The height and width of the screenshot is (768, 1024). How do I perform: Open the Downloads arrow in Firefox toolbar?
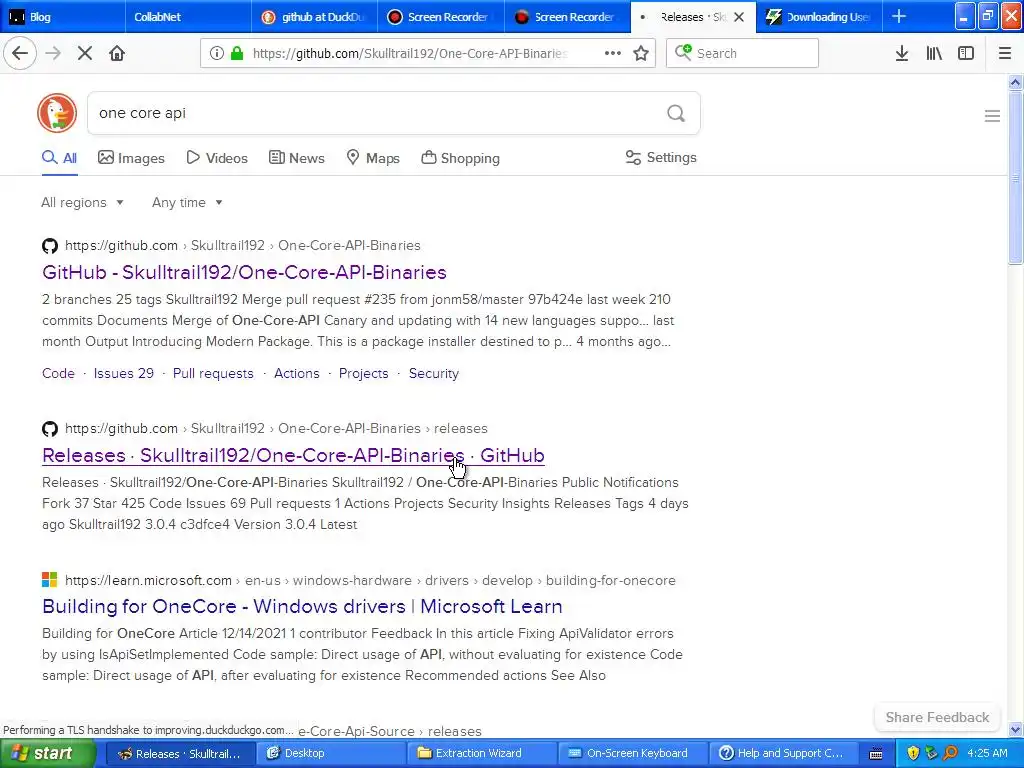coord(902,54)
